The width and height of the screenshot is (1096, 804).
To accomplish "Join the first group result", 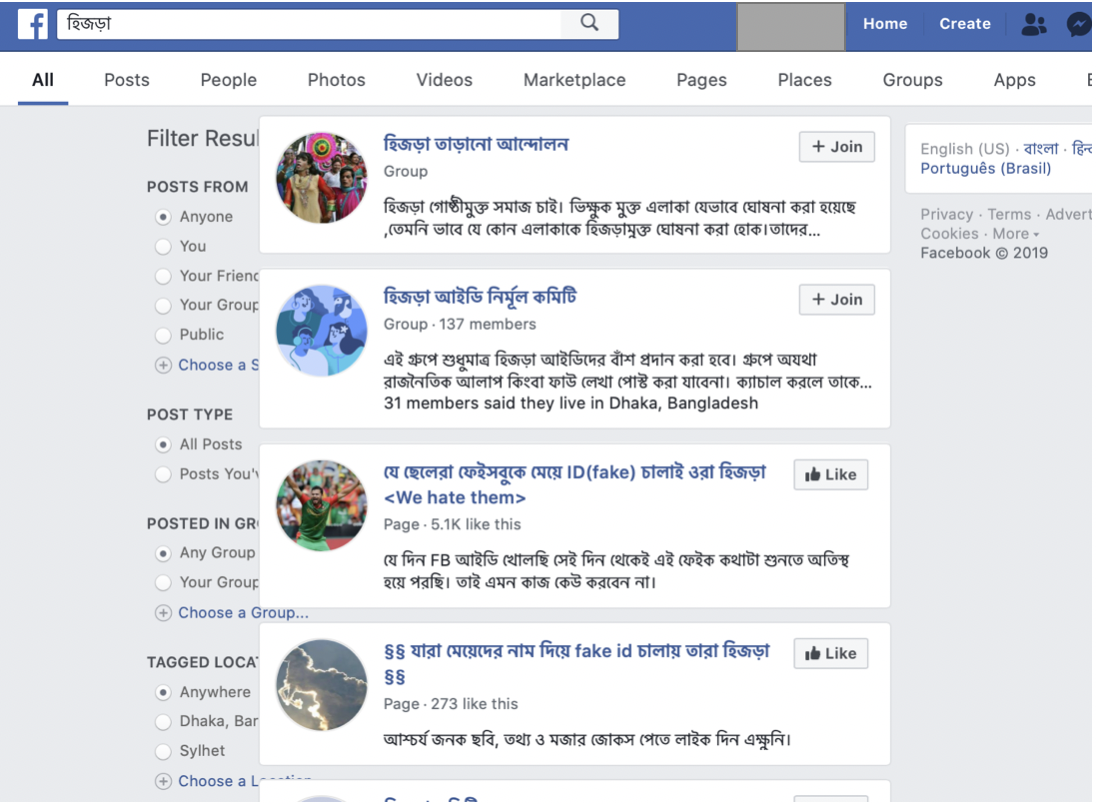I will click(x=837, y=147).
